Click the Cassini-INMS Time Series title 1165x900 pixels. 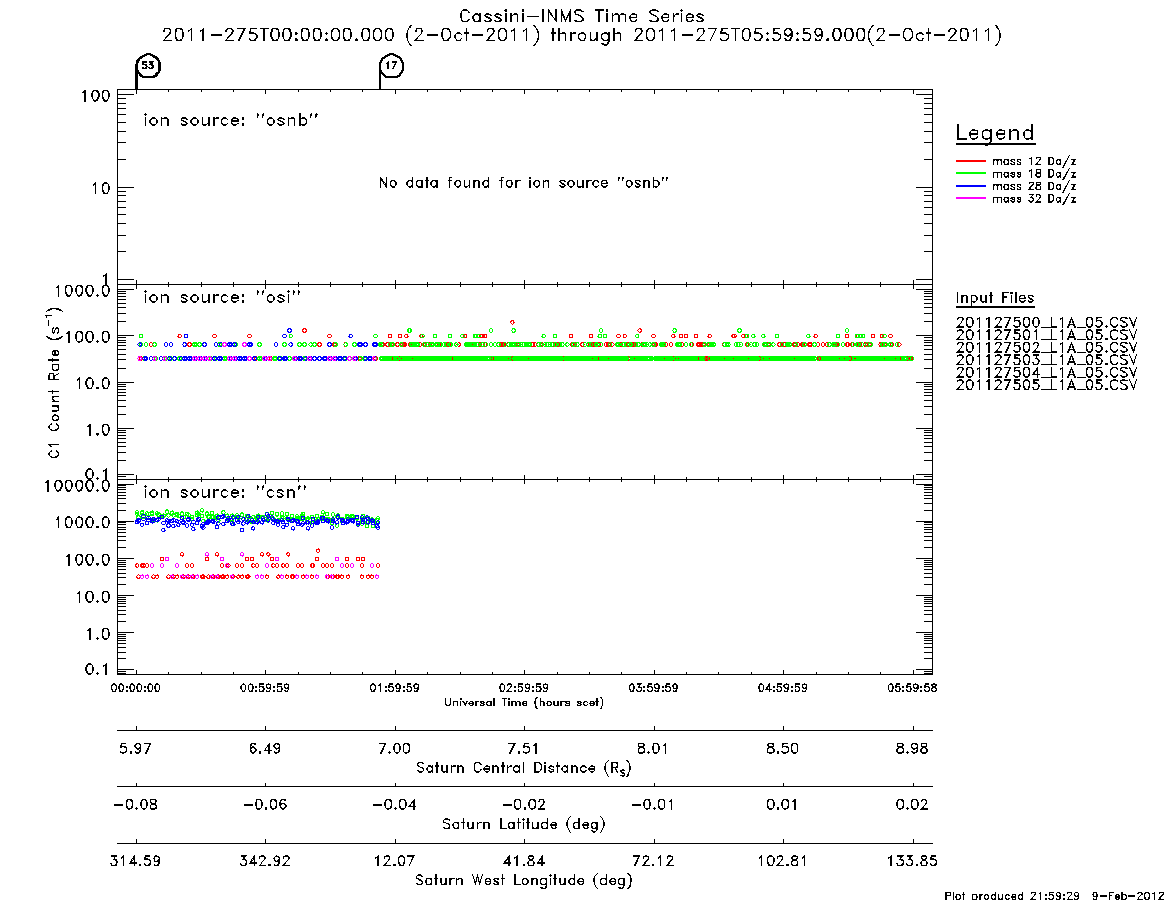582,16
